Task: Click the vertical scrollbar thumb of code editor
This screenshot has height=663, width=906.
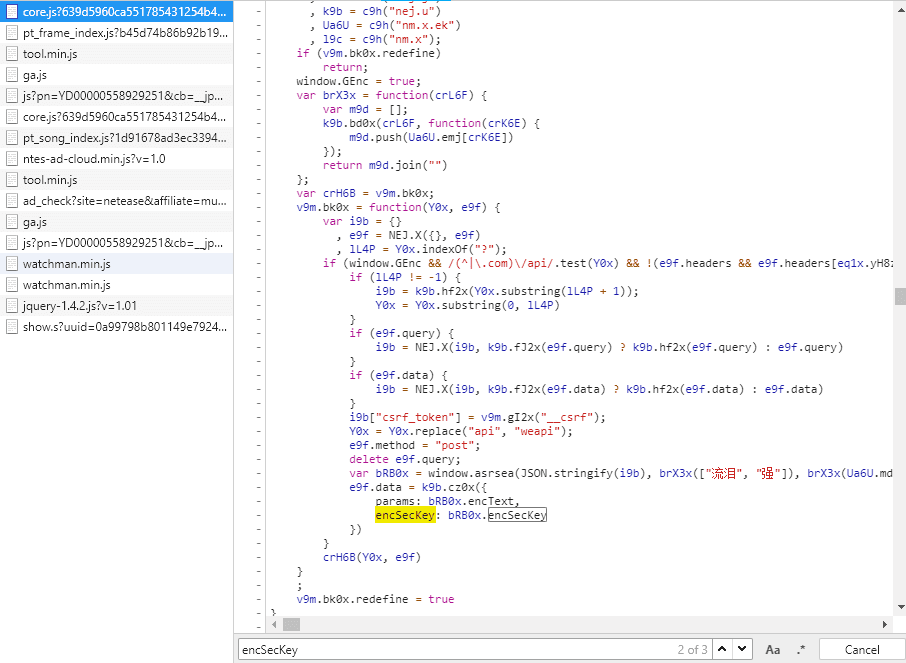Action: pos(900,296)
